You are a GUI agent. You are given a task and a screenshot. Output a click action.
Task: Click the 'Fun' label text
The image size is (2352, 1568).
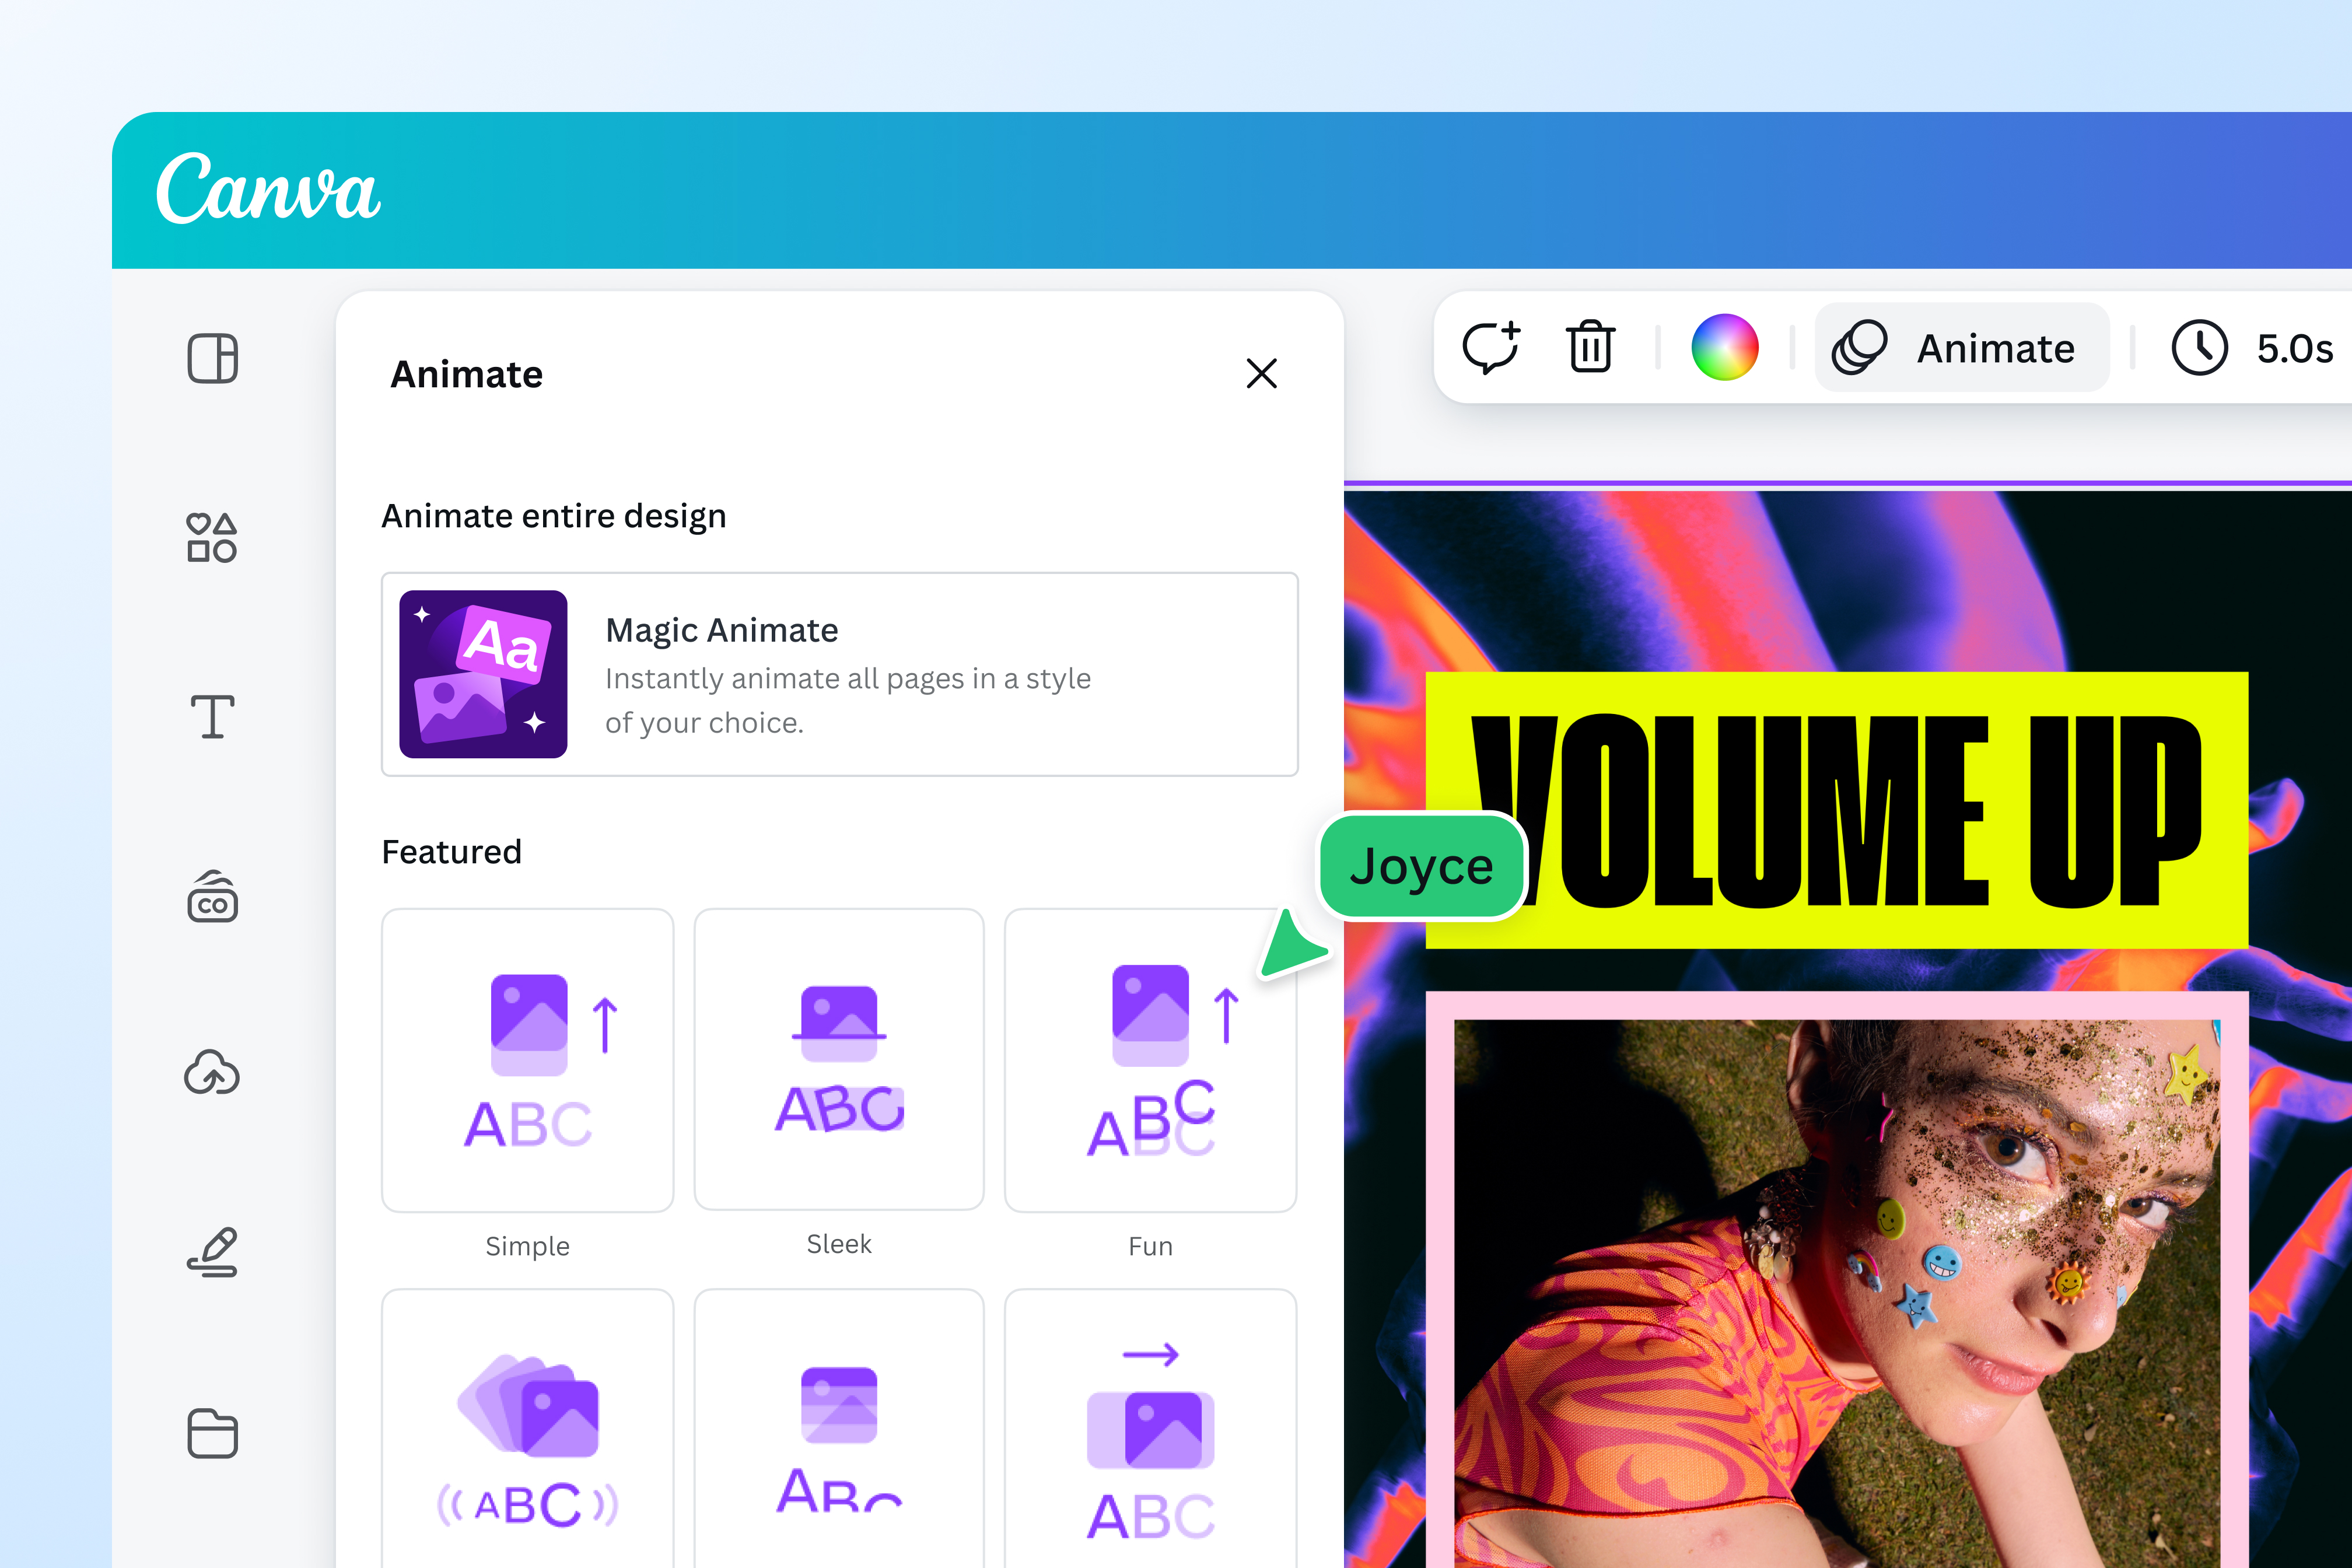tap(1151, 1246)
